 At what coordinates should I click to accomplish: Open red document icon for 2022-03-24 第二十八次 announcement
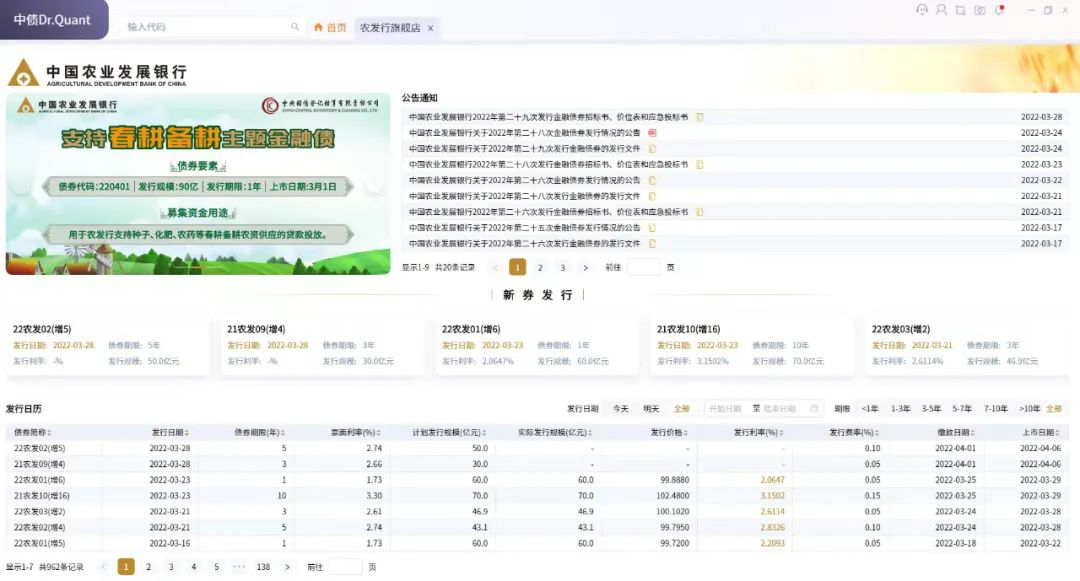click(652, 133)
